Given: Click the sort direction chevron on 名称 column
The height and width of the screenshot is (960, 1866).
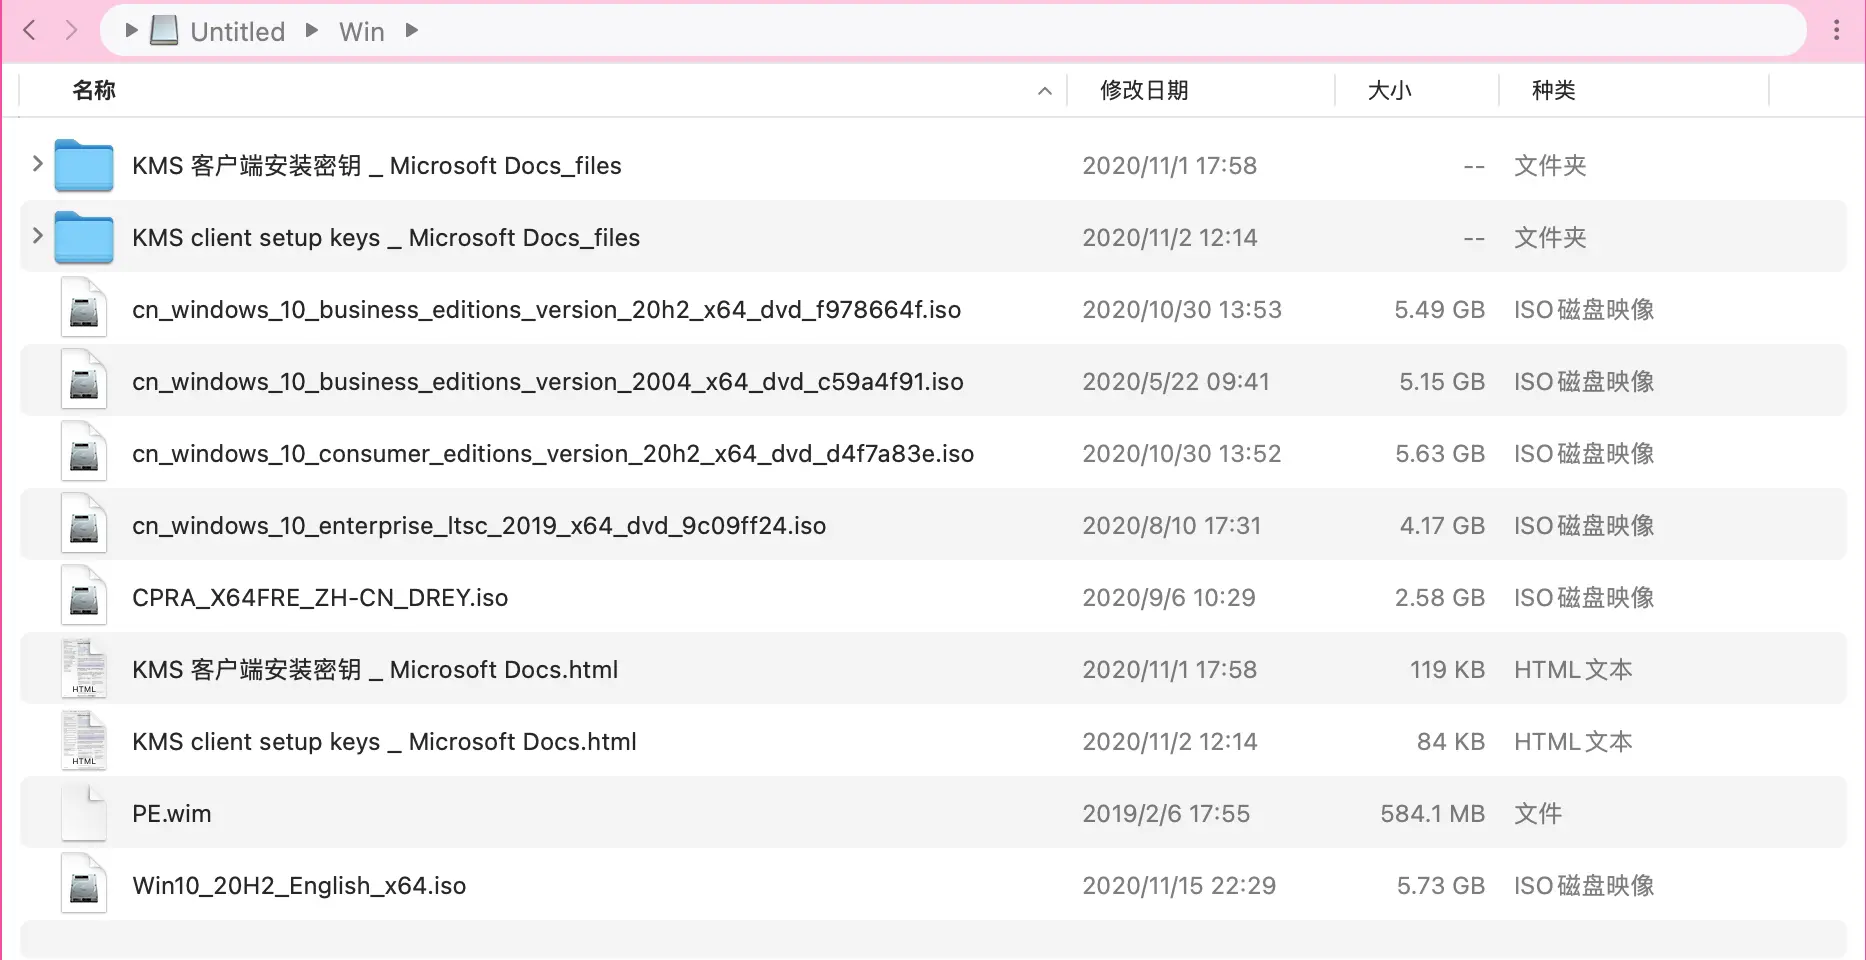Looking at the screenshot, I should [1045, 91].
